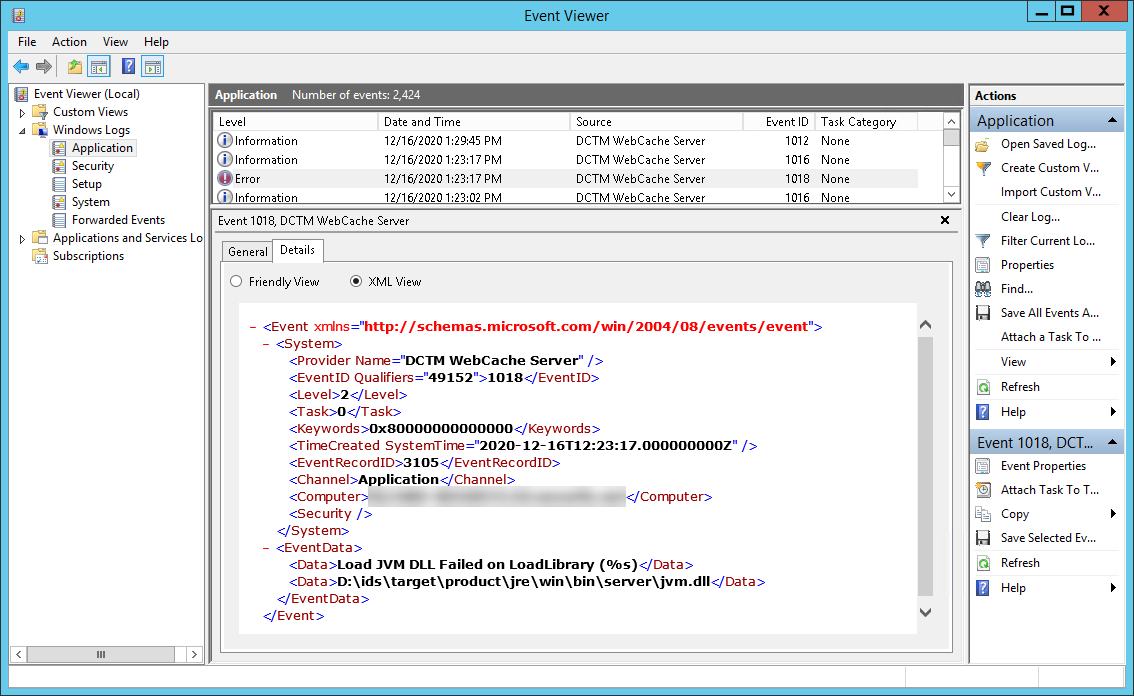Open the System log
Image resolution: width=1134 pixels, height=696 pixels.
(90, 202)
